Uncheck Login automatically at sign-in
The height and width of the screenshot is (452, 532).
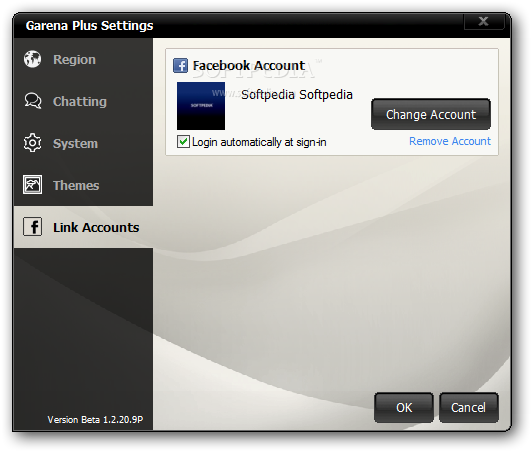(x=183, y=142)
